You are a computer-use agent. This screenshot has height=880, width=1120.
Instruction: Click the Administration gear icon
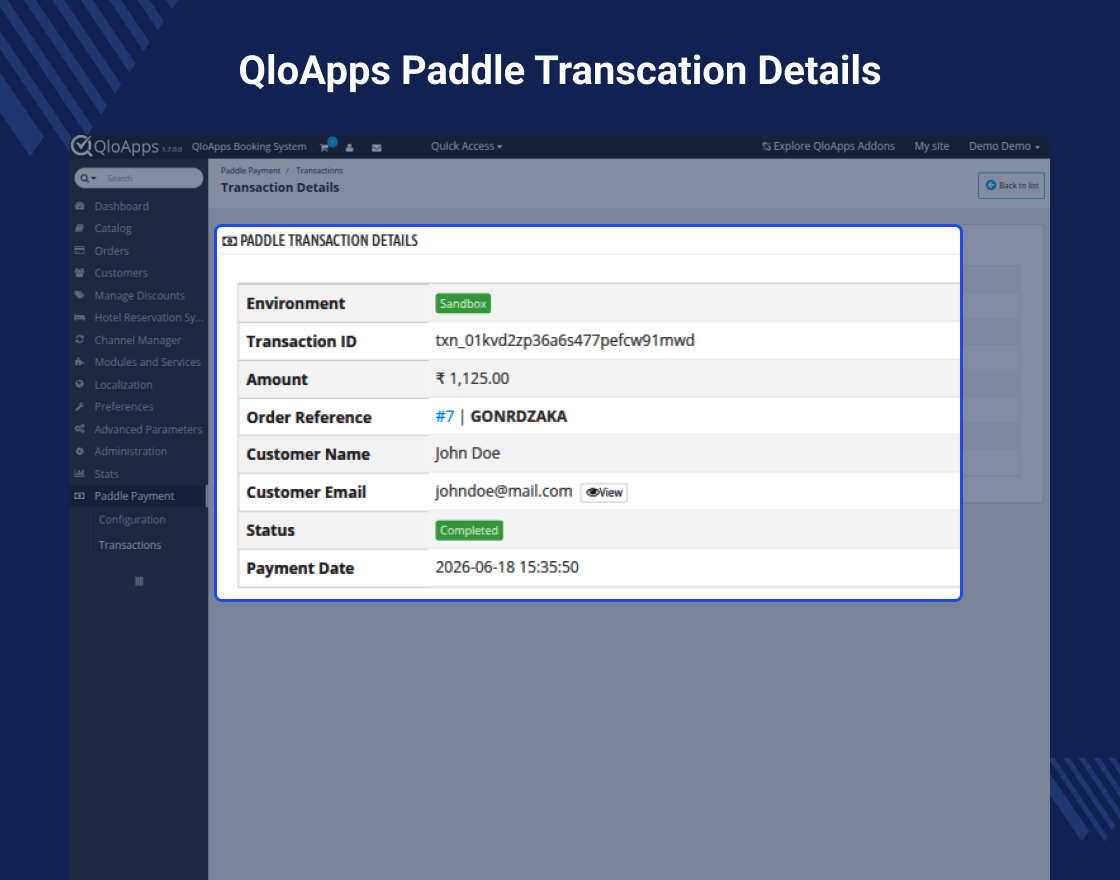(x=80, y=451)
